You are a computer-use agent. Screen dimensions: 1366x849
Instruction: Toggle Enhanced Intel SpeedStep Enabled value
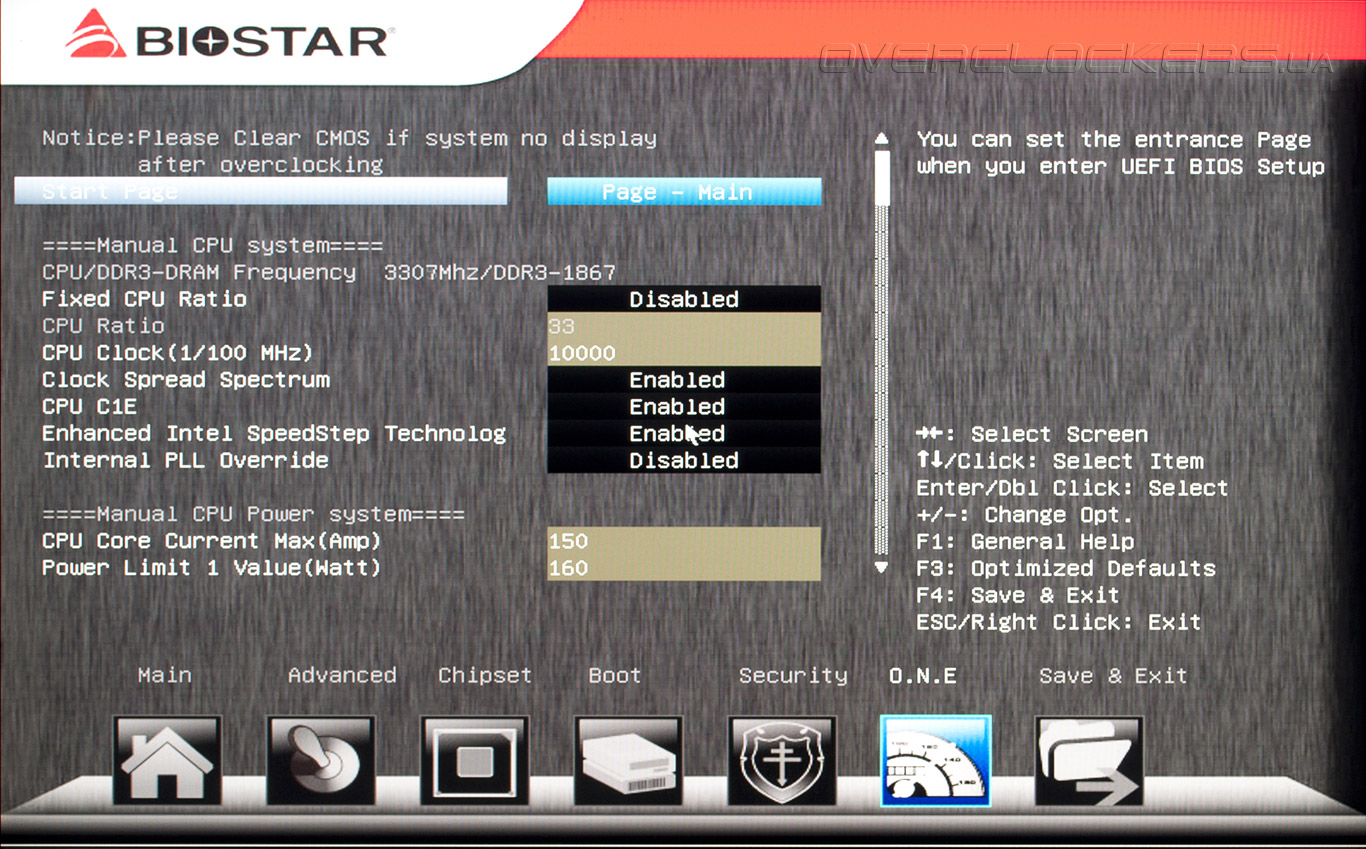click(x=684, y=434)
